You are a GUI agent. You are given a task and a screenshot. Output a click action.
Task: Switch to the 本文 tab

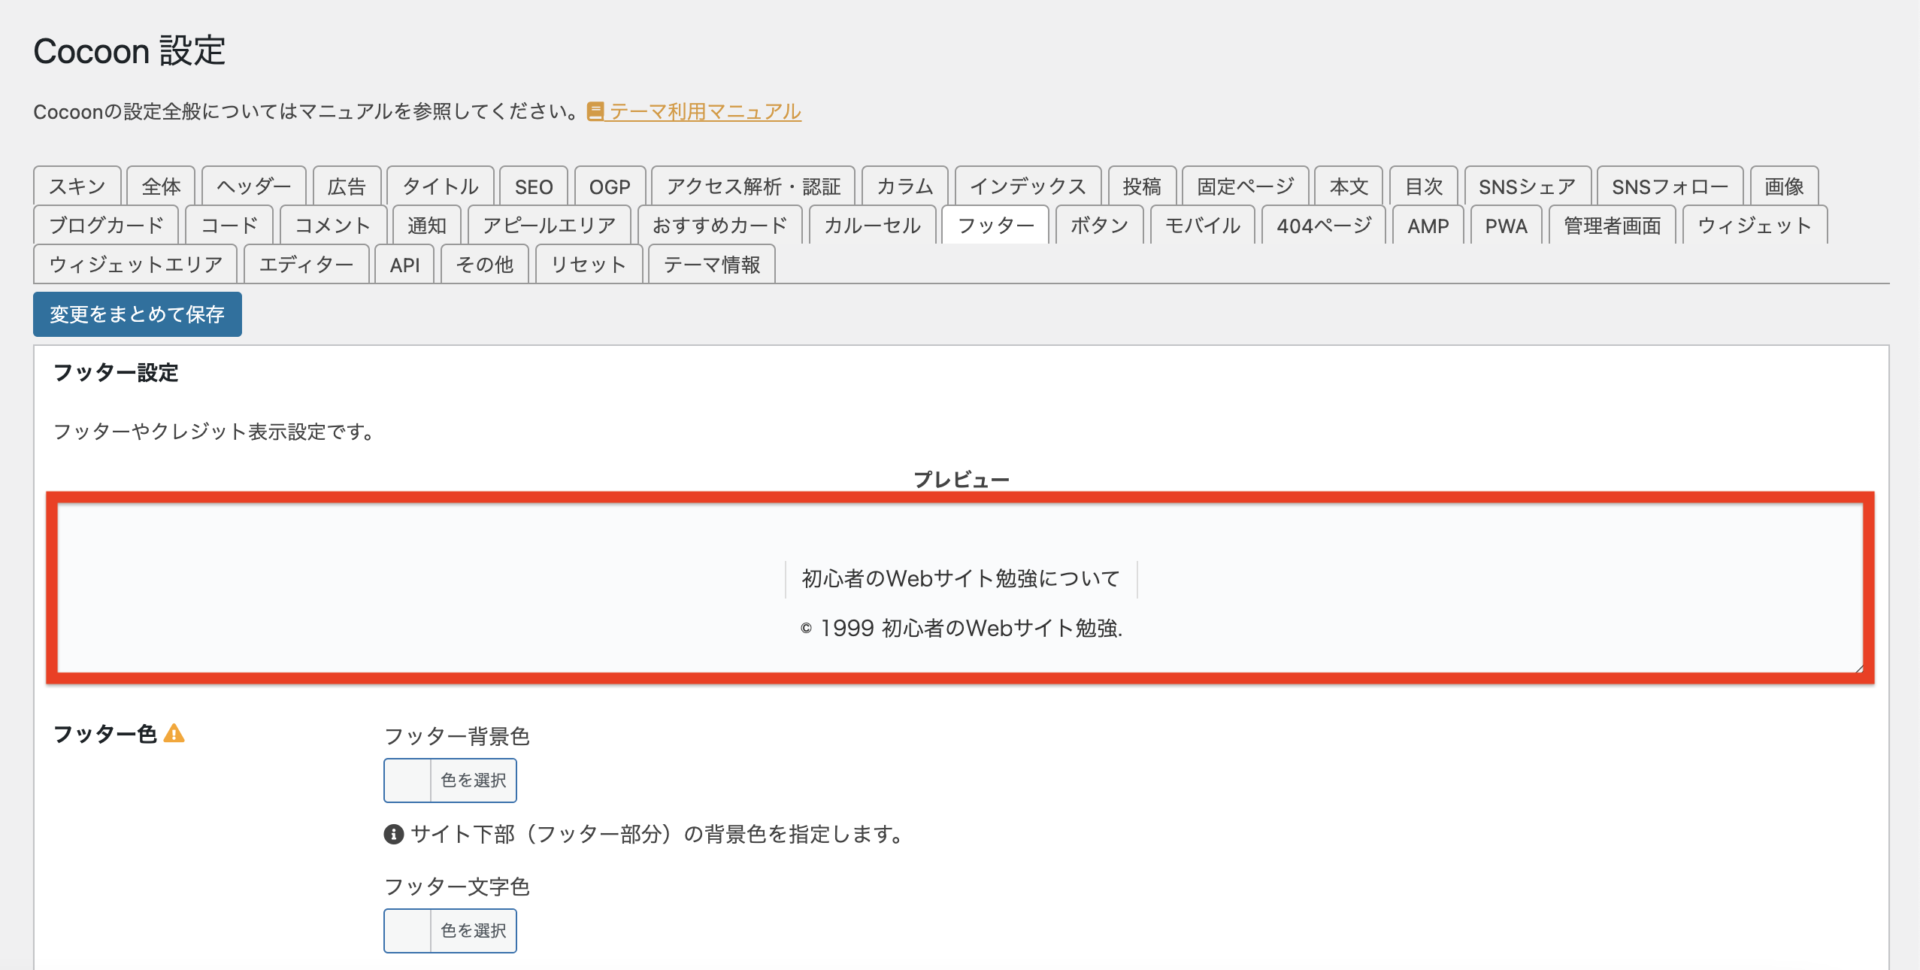(1349, 186)
